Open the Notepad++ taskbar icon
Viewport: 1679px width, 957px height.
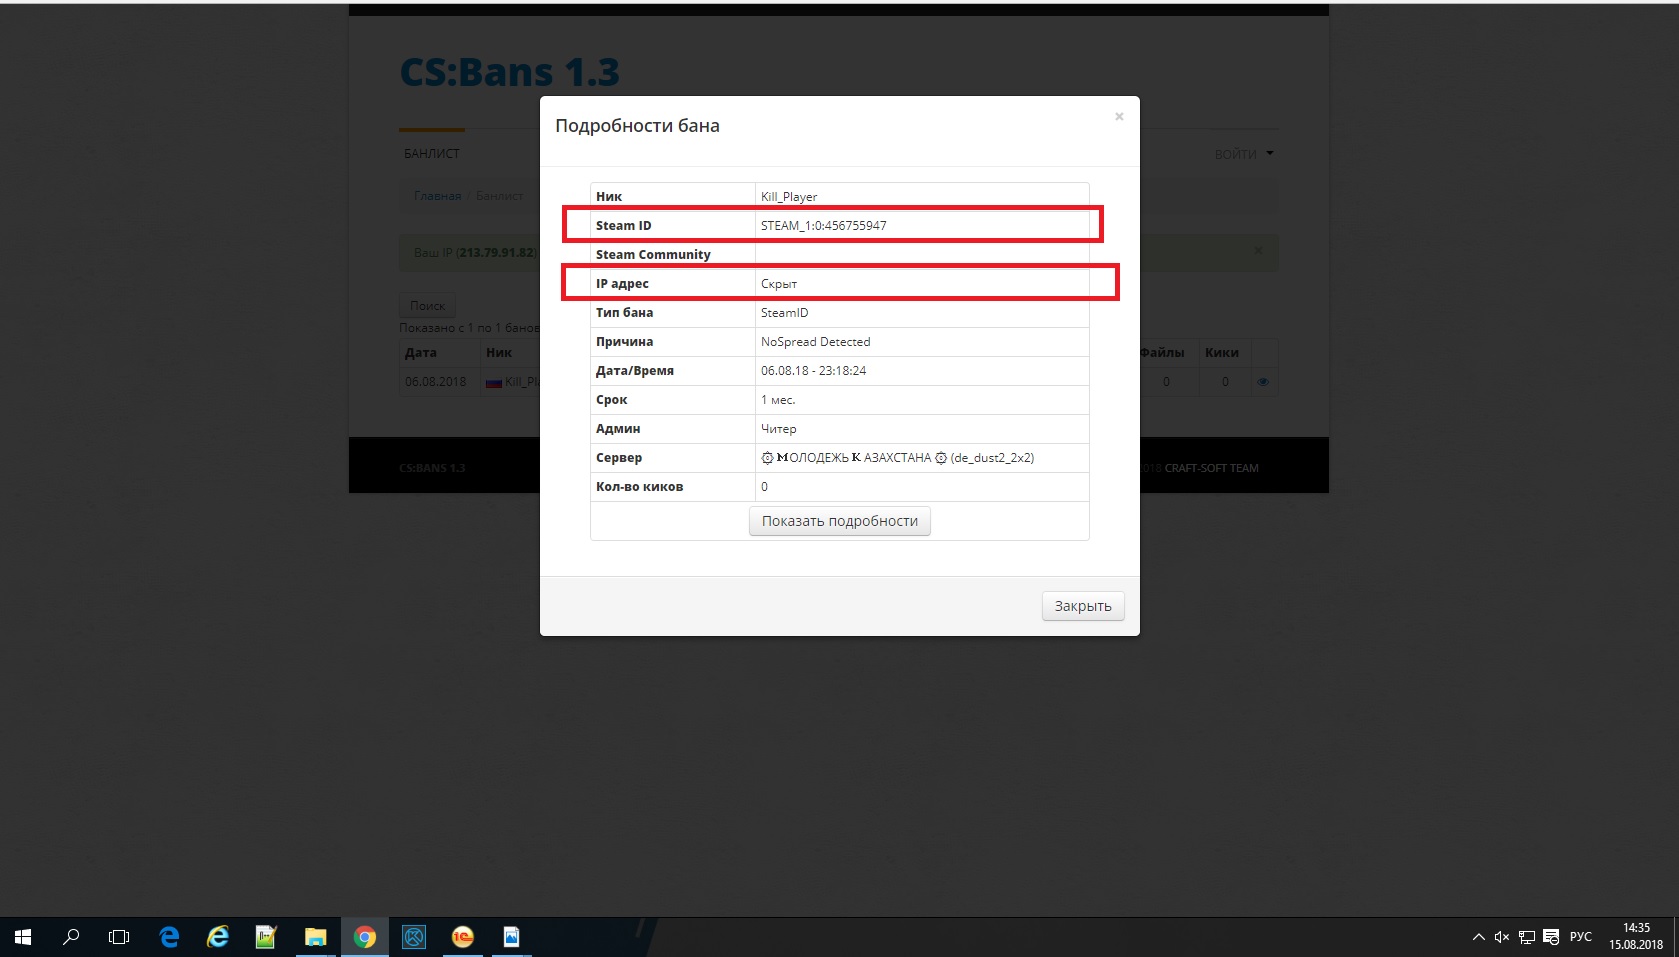coord(266,937)
